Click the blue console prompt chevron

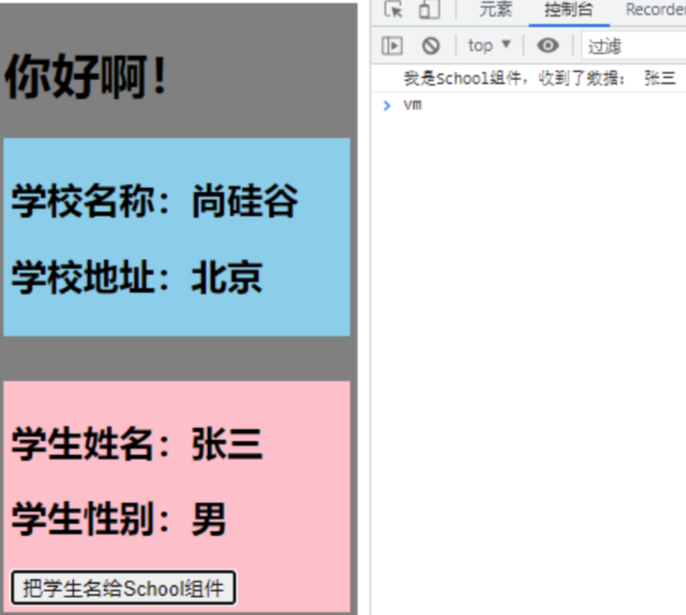[x=388, y=105]
